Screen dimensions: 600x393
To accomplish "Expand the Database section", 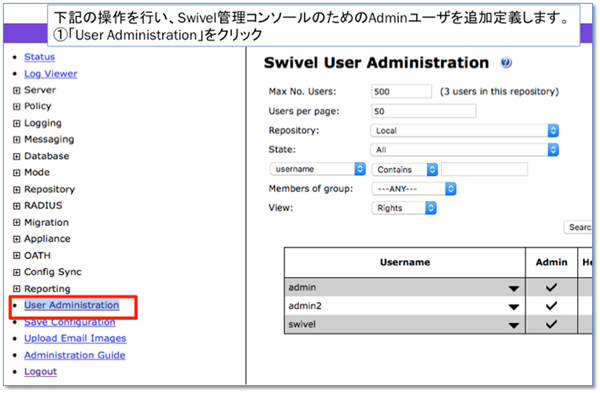I will 16,156.
